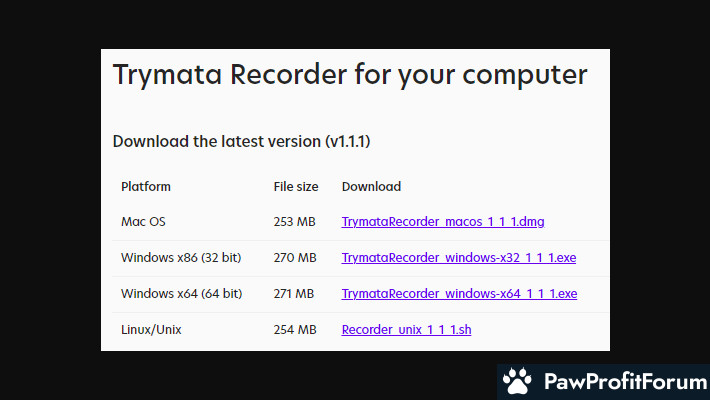Download the Windows x64 .exe installer
710x400 pixels.
459,293
